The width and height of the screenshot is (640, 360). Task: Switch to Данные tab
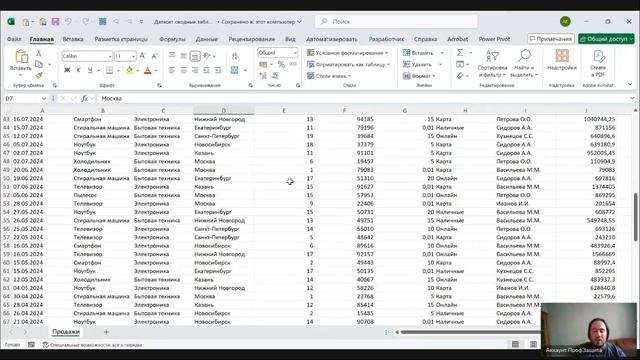click(207, 39)
